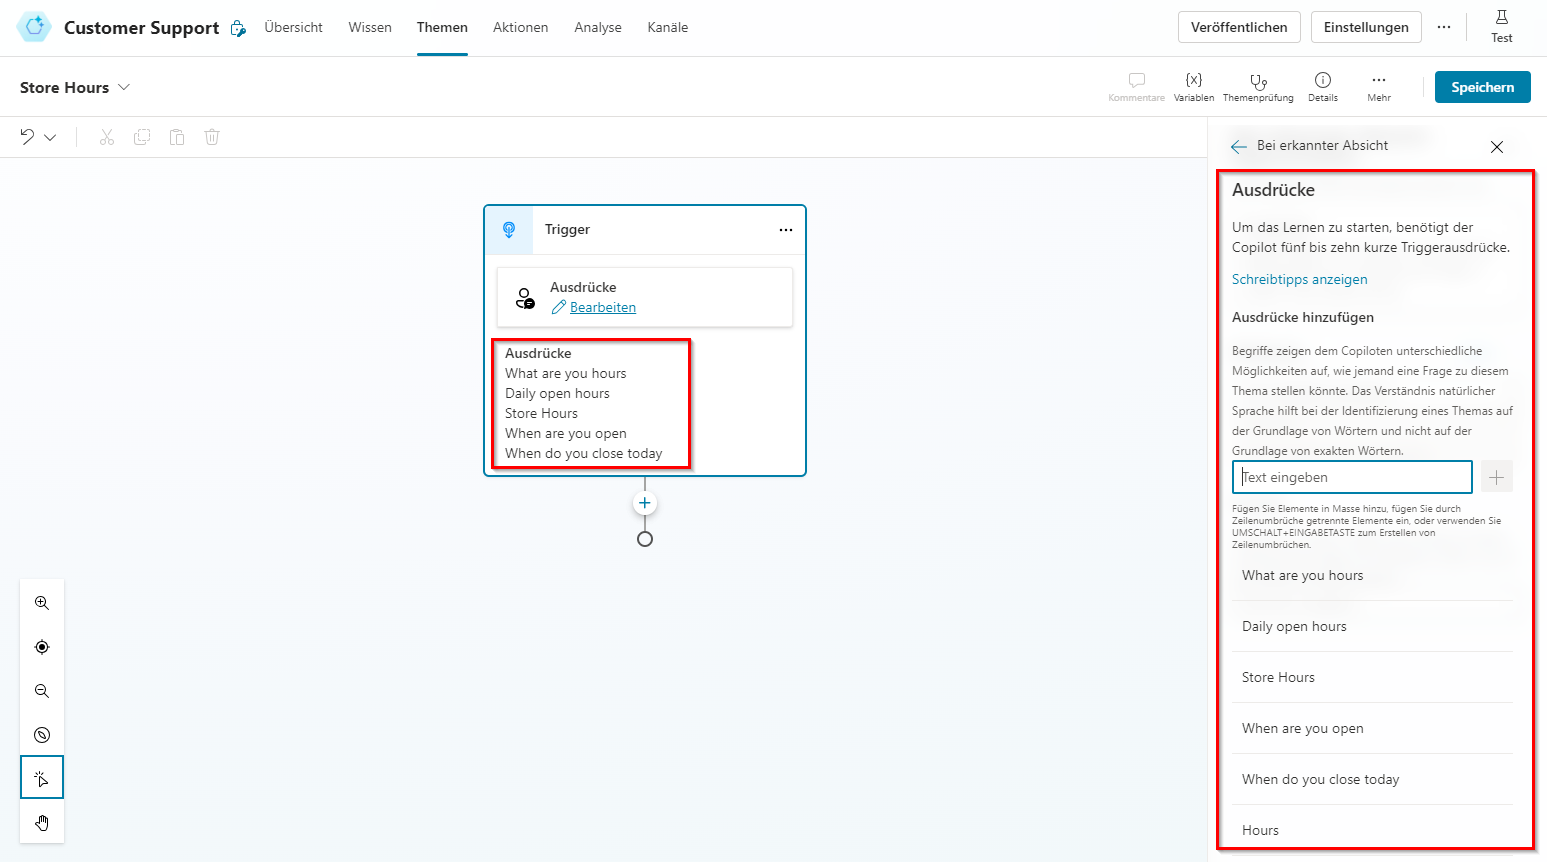This screenshot has width=1547, height=862.
Task: Open the Store Hours topic dropdown
Action: tap(124, 87)
